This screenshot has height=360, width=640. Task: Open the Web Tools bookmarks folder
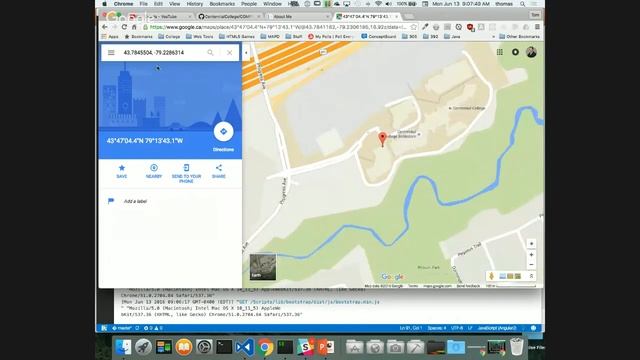point(200,37)
